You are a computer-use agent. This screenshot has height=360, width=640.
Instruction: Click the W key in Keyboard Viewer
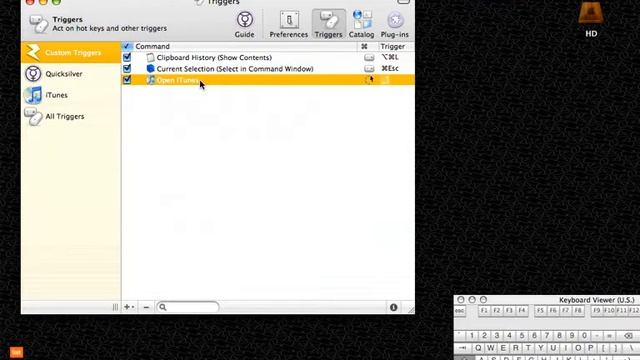pos(491,348)
